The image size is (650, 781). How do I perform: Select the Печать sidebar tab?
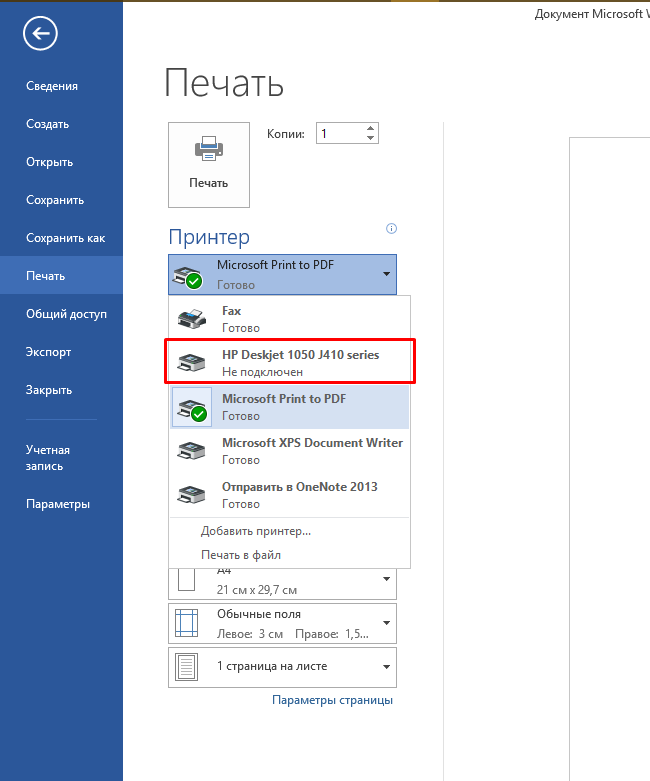pyautogui.click(x=61, y=275)
